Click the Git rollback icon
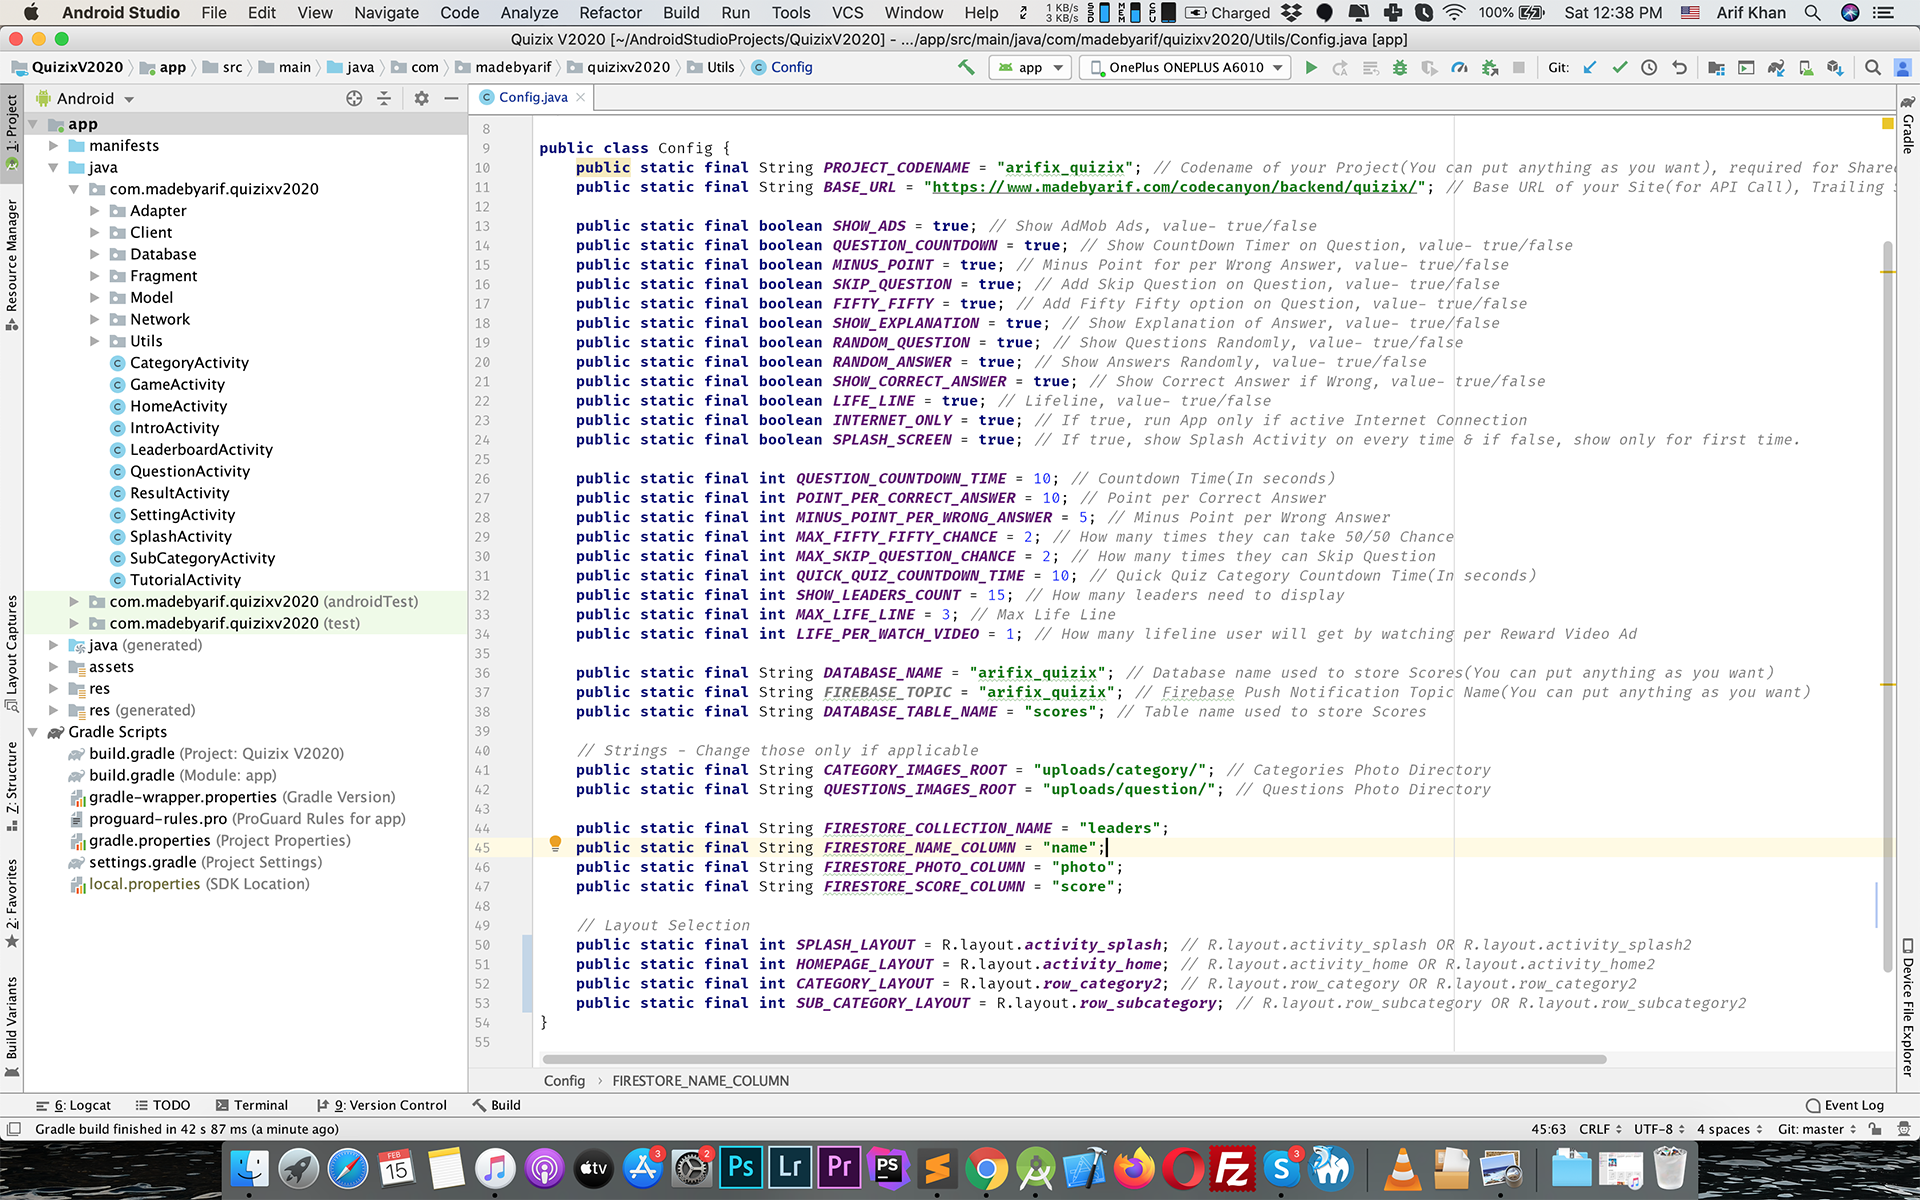This screenshot has width=1920, height=1200. (x=1679, y=68)
